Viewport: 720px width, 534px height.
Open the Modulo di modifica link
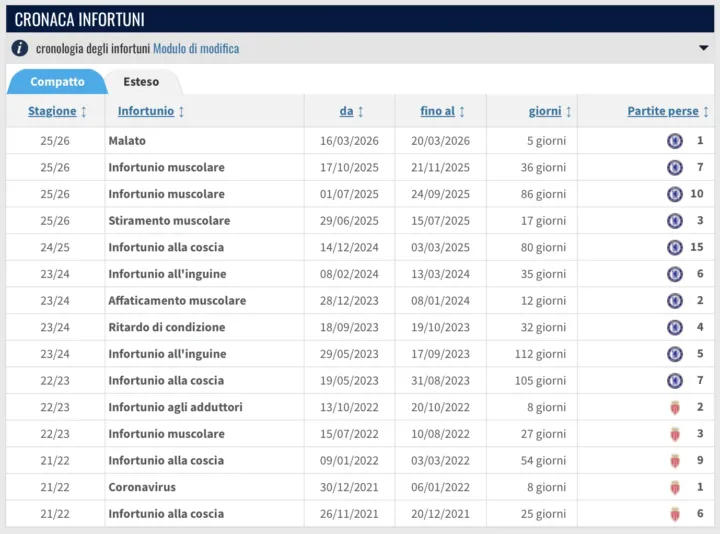196,48
